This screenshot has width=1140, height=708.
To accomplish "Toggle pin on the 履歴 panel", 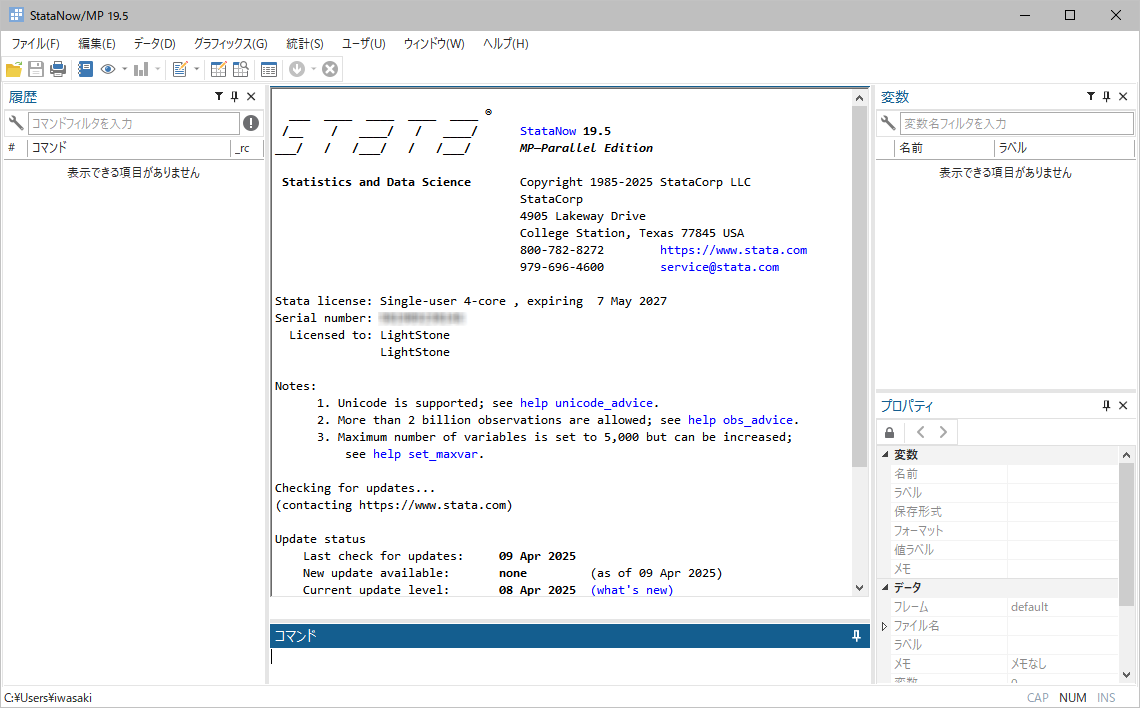I will click(x=234, y=96).
